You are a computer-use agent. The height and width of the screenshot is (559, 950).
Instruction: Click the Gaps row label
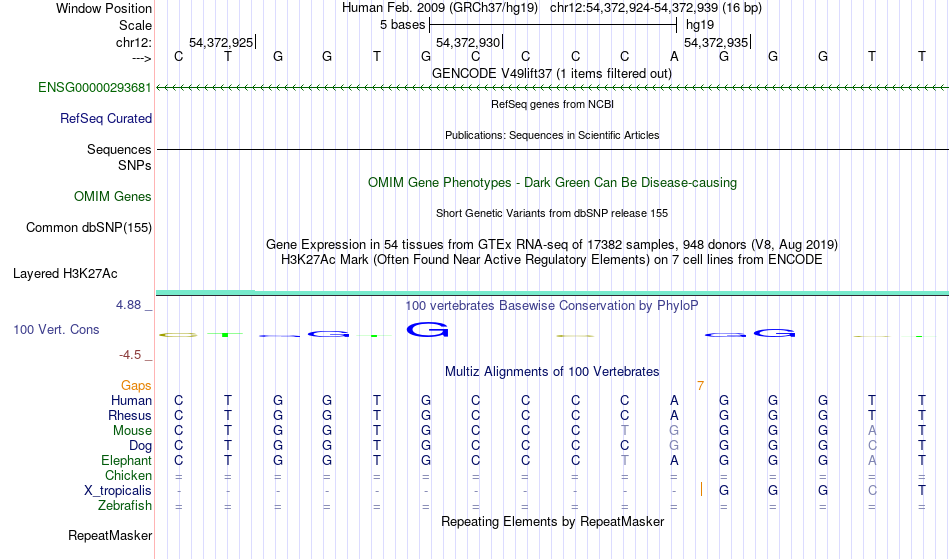(x=136, y=386)
